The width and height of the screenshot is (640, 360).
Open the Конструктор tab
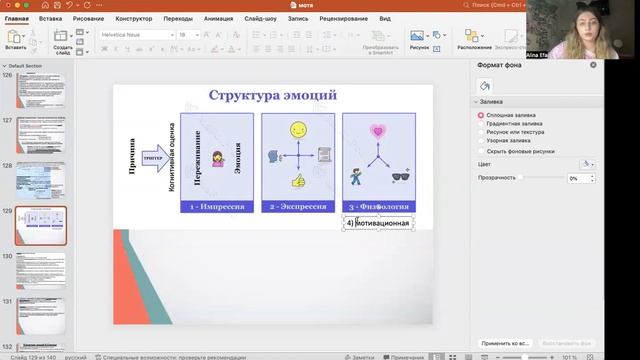133,19
